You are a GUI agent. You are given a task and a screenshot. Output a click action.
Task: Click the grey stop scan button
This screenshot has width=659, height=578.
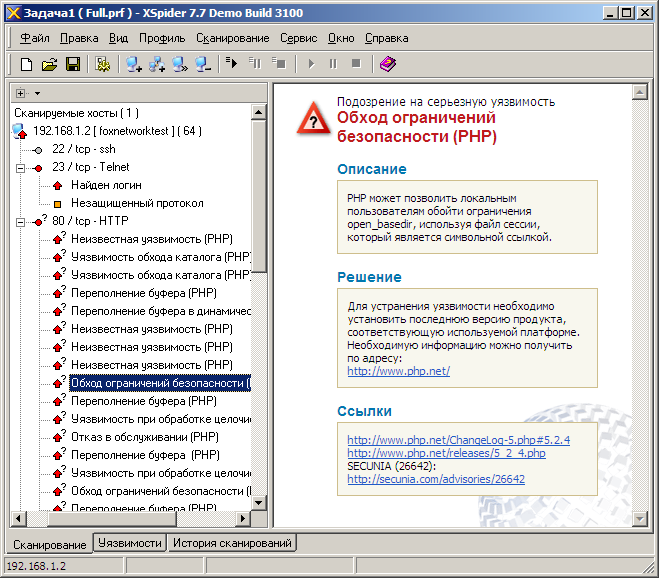coord(356,63)
